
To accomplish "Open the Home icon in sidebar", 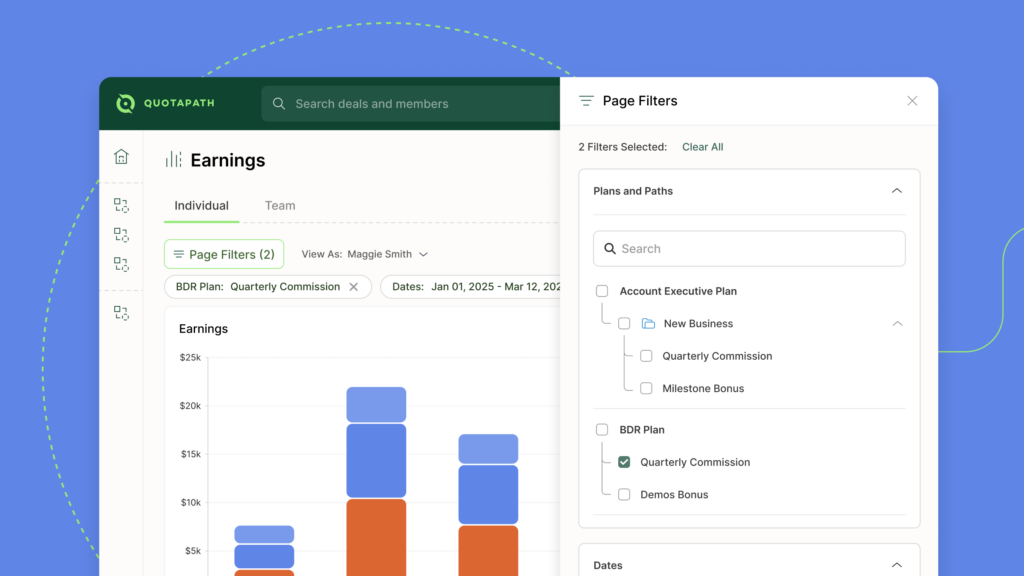I will pos(121,156).
